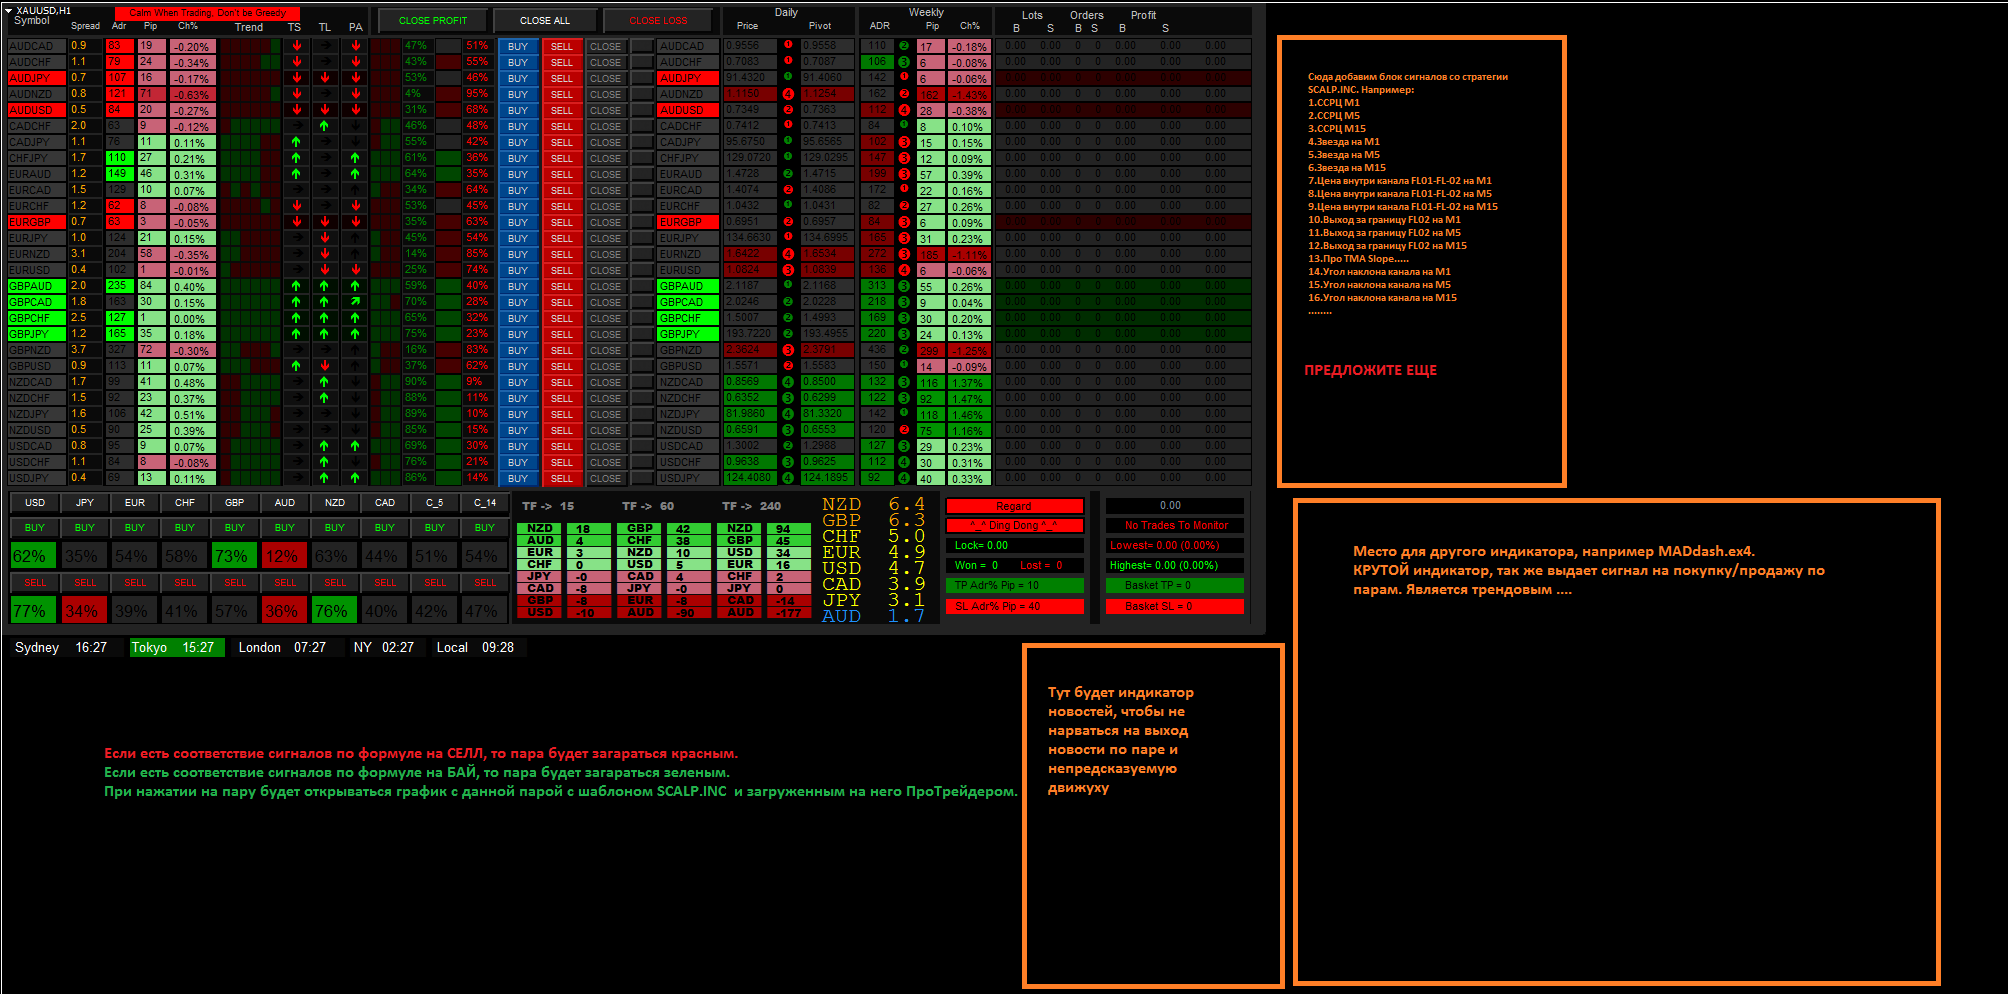Click the BUY button under the AUD tab
This screenshot has height=994, width=2008.
pos(285,527)
